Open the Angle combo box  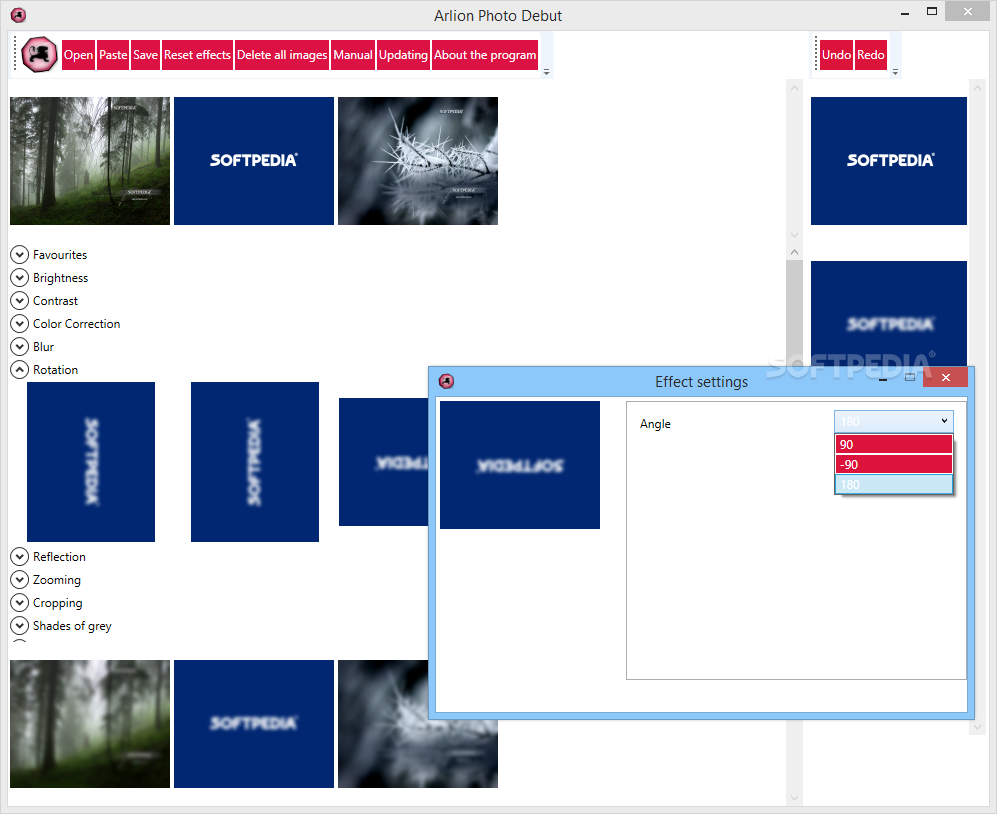(x=893, y=421)
